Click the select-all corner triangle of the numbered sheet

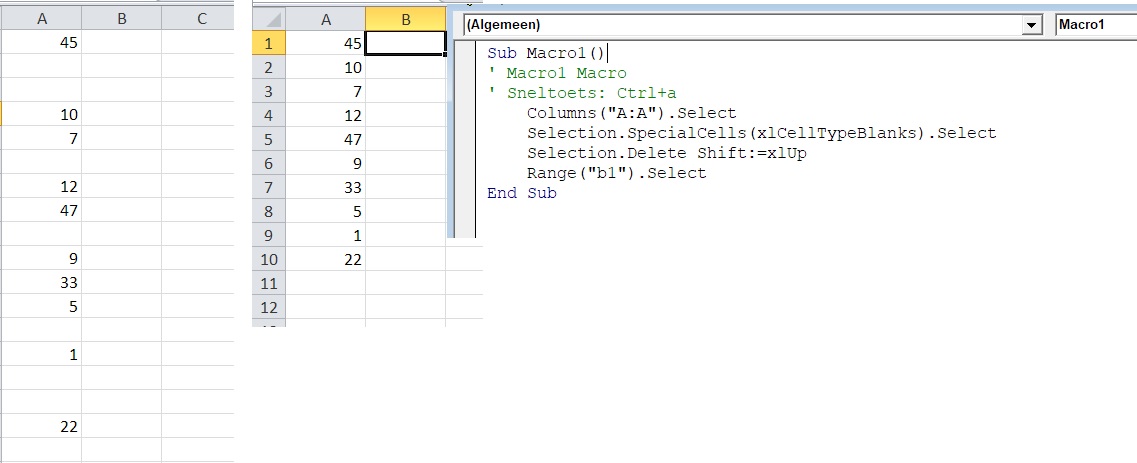coord(270,19)
